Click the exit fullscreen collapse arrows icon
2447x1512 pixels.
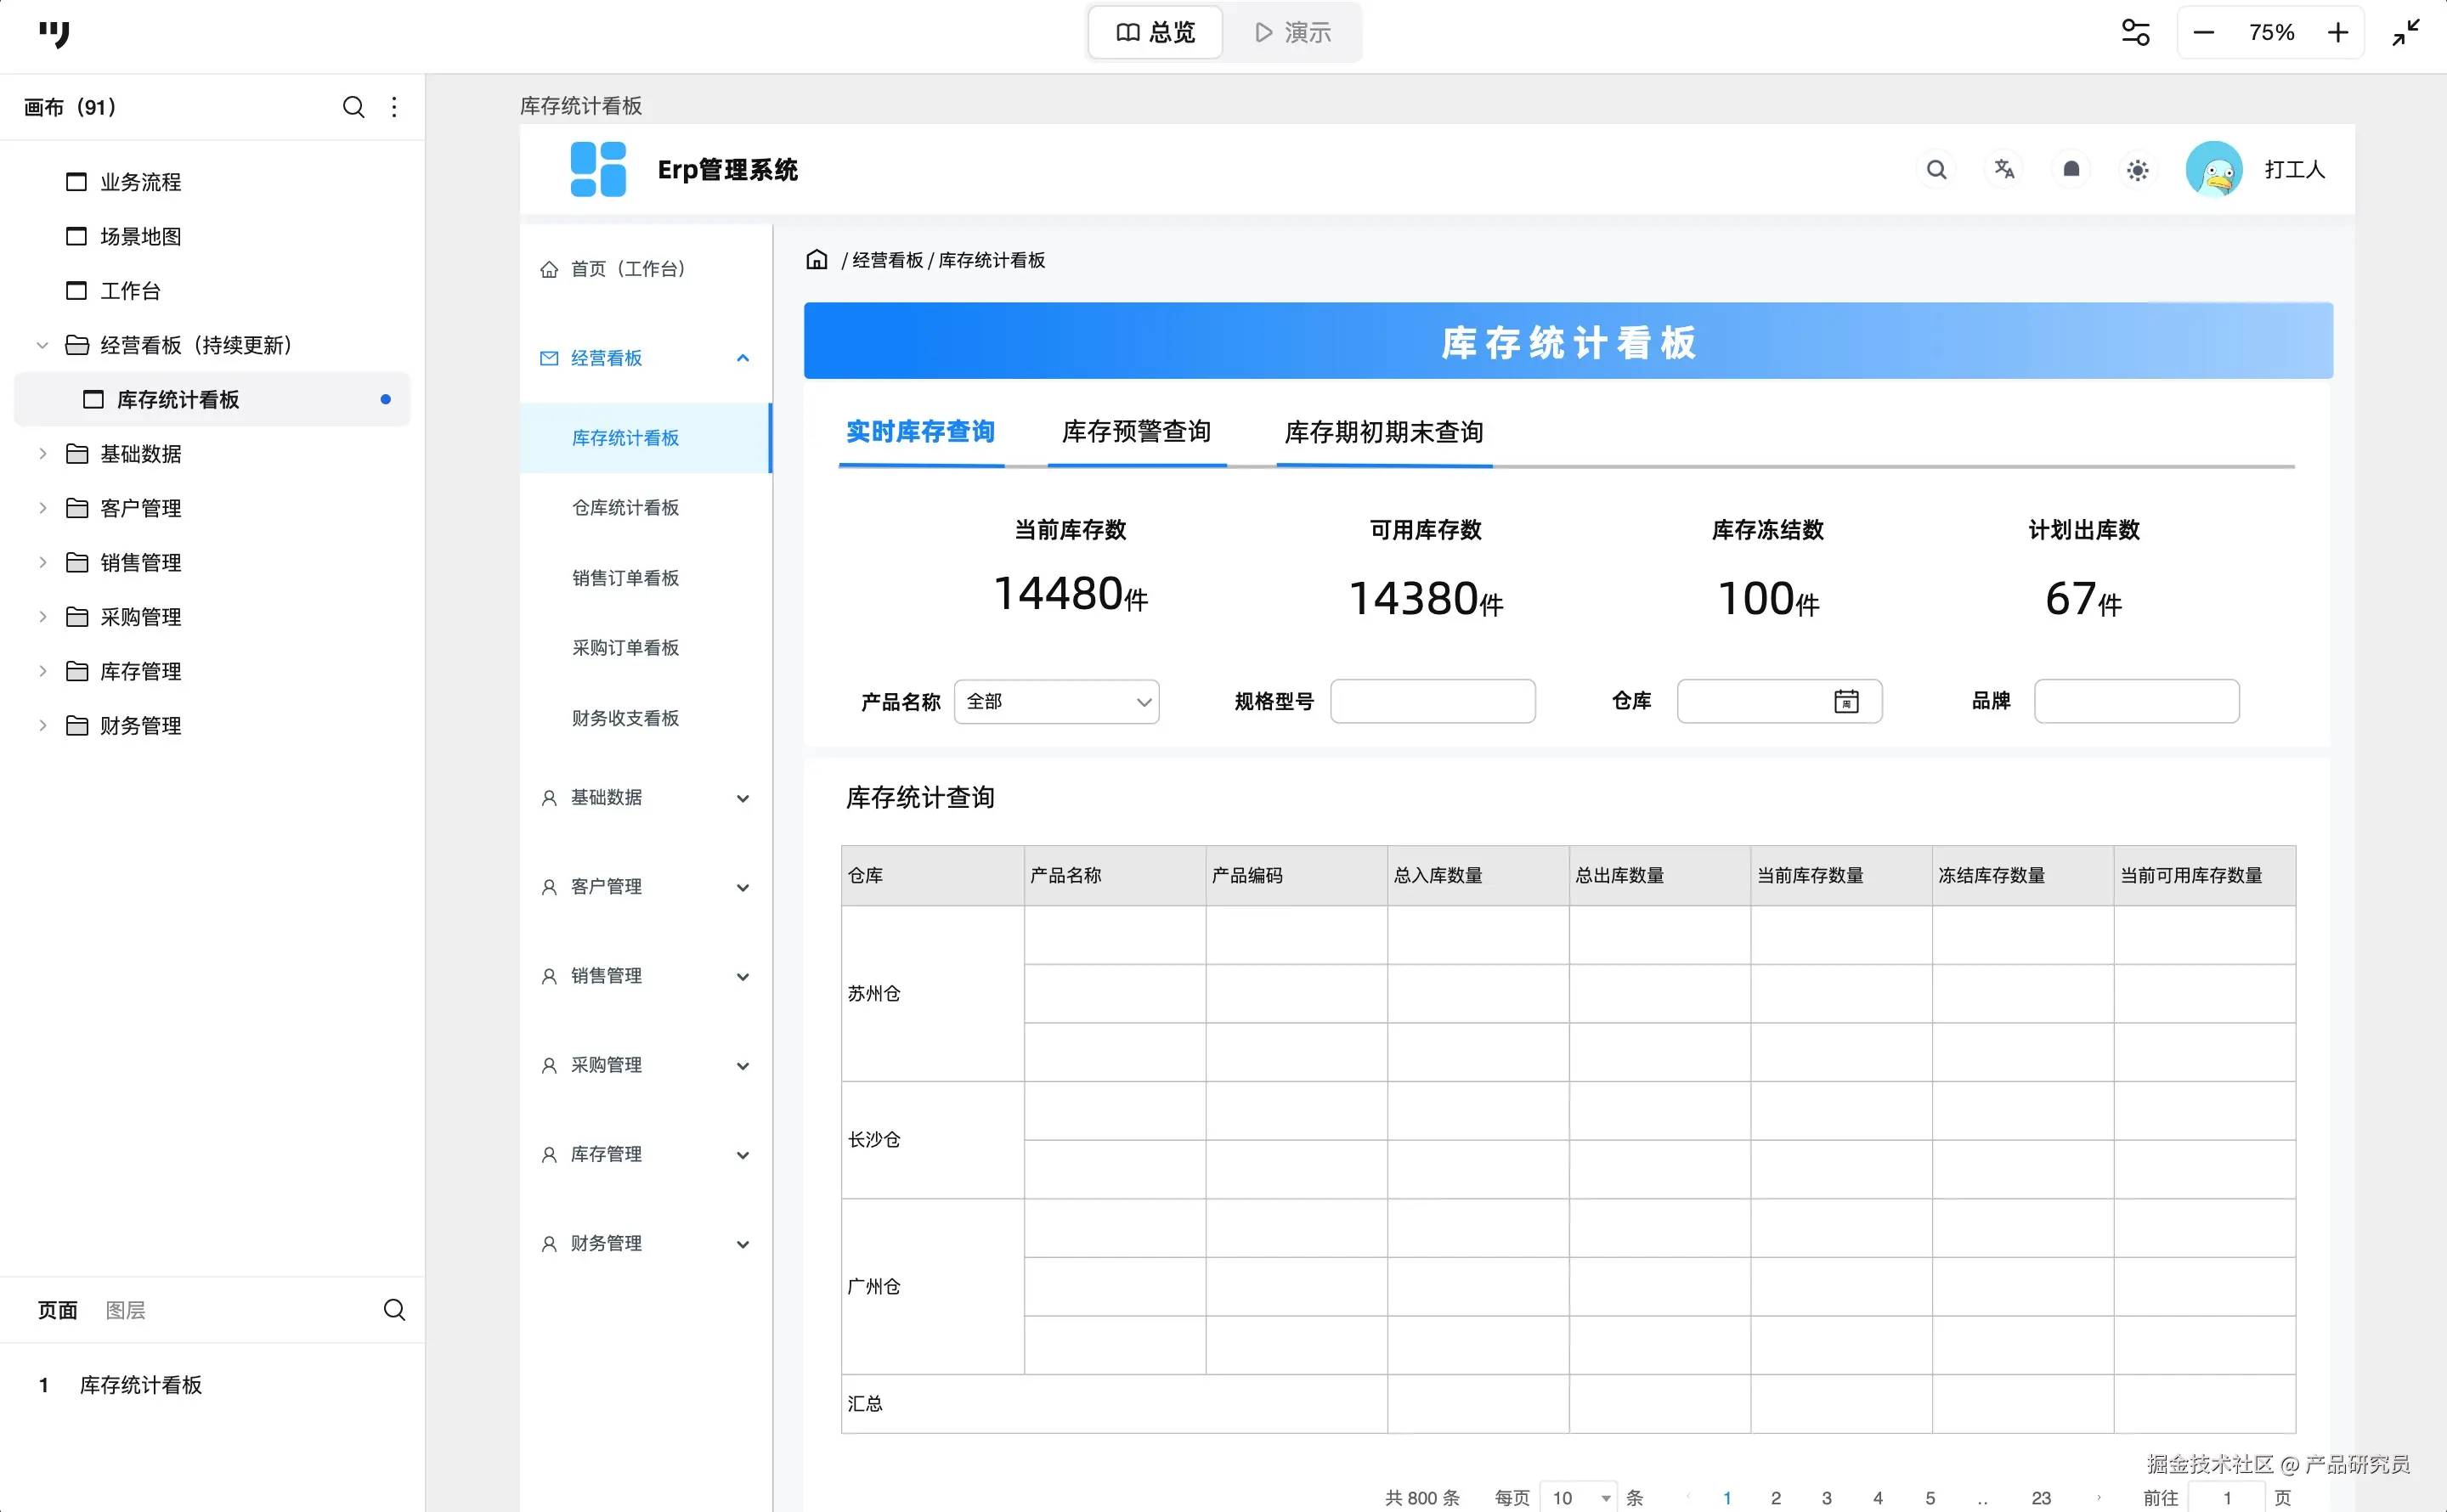click(2405, 33)
